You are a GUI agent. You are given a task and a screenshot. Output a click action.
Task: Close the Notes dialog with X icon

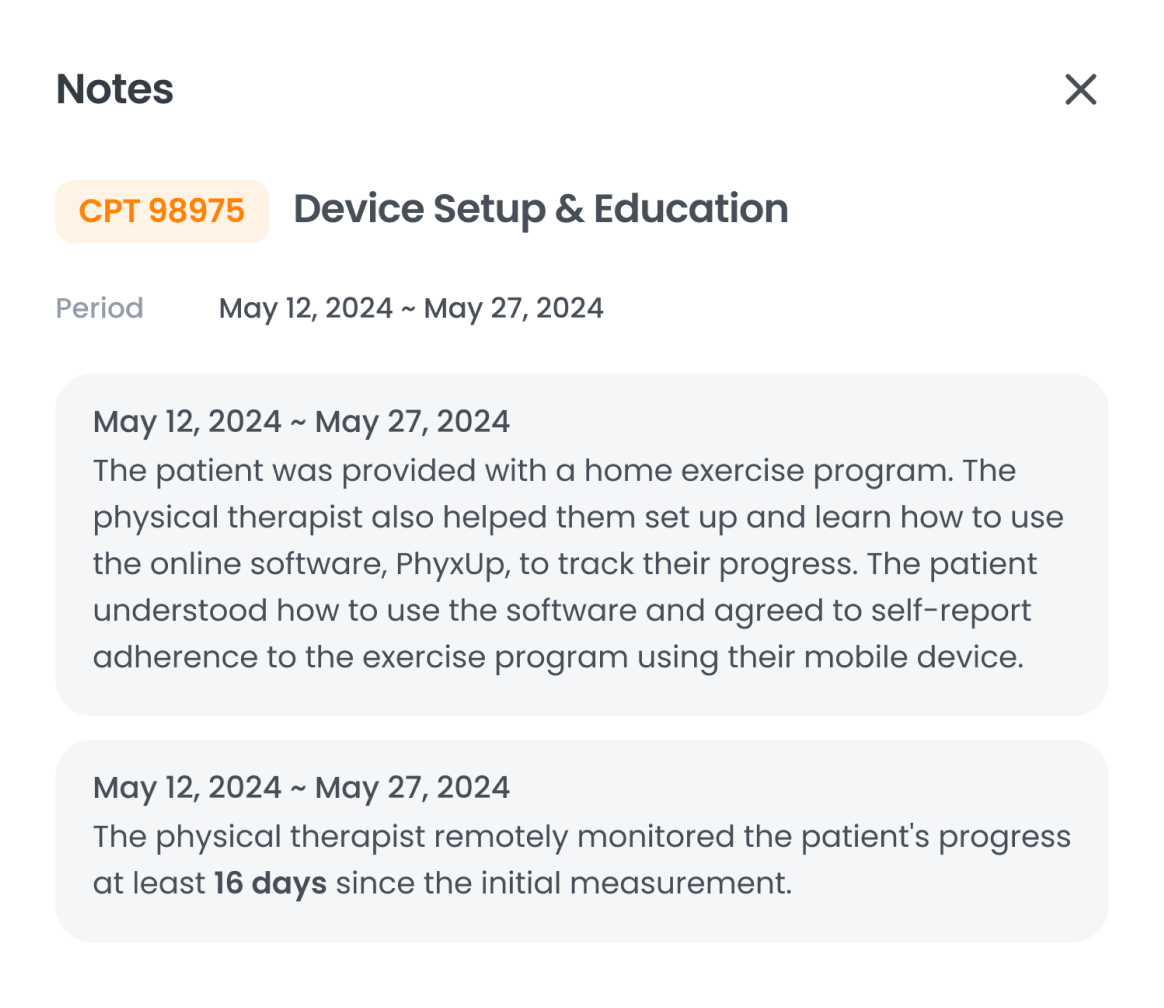click(1081, 89)
